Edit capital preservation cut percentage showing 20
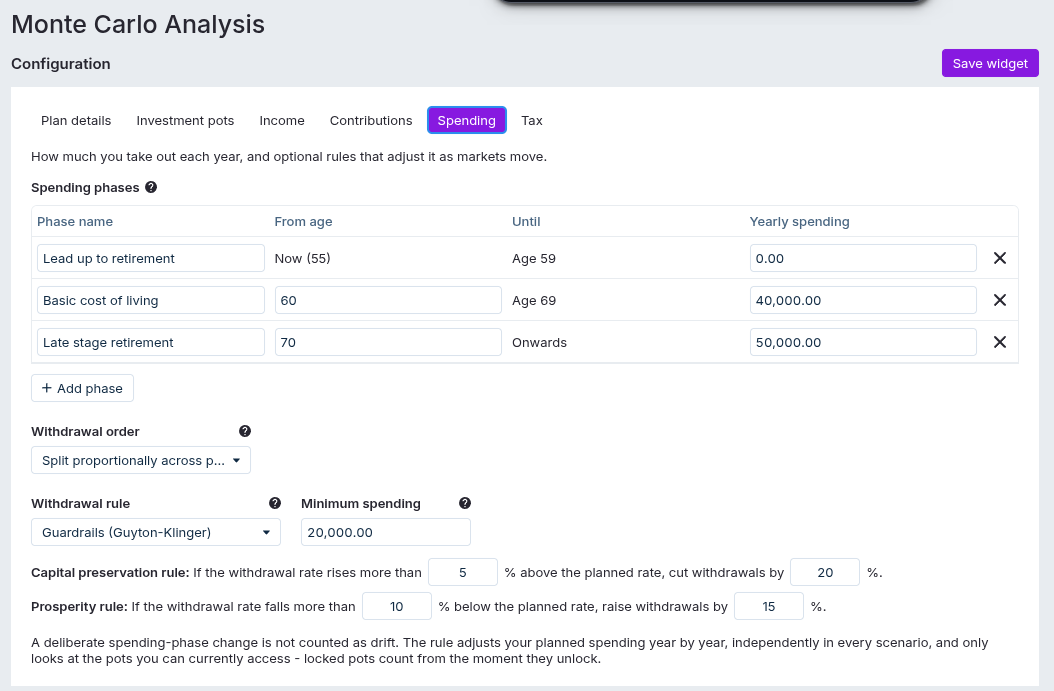Image resolution: width=1054 pixels, height=691 pixels. [825, 572]
